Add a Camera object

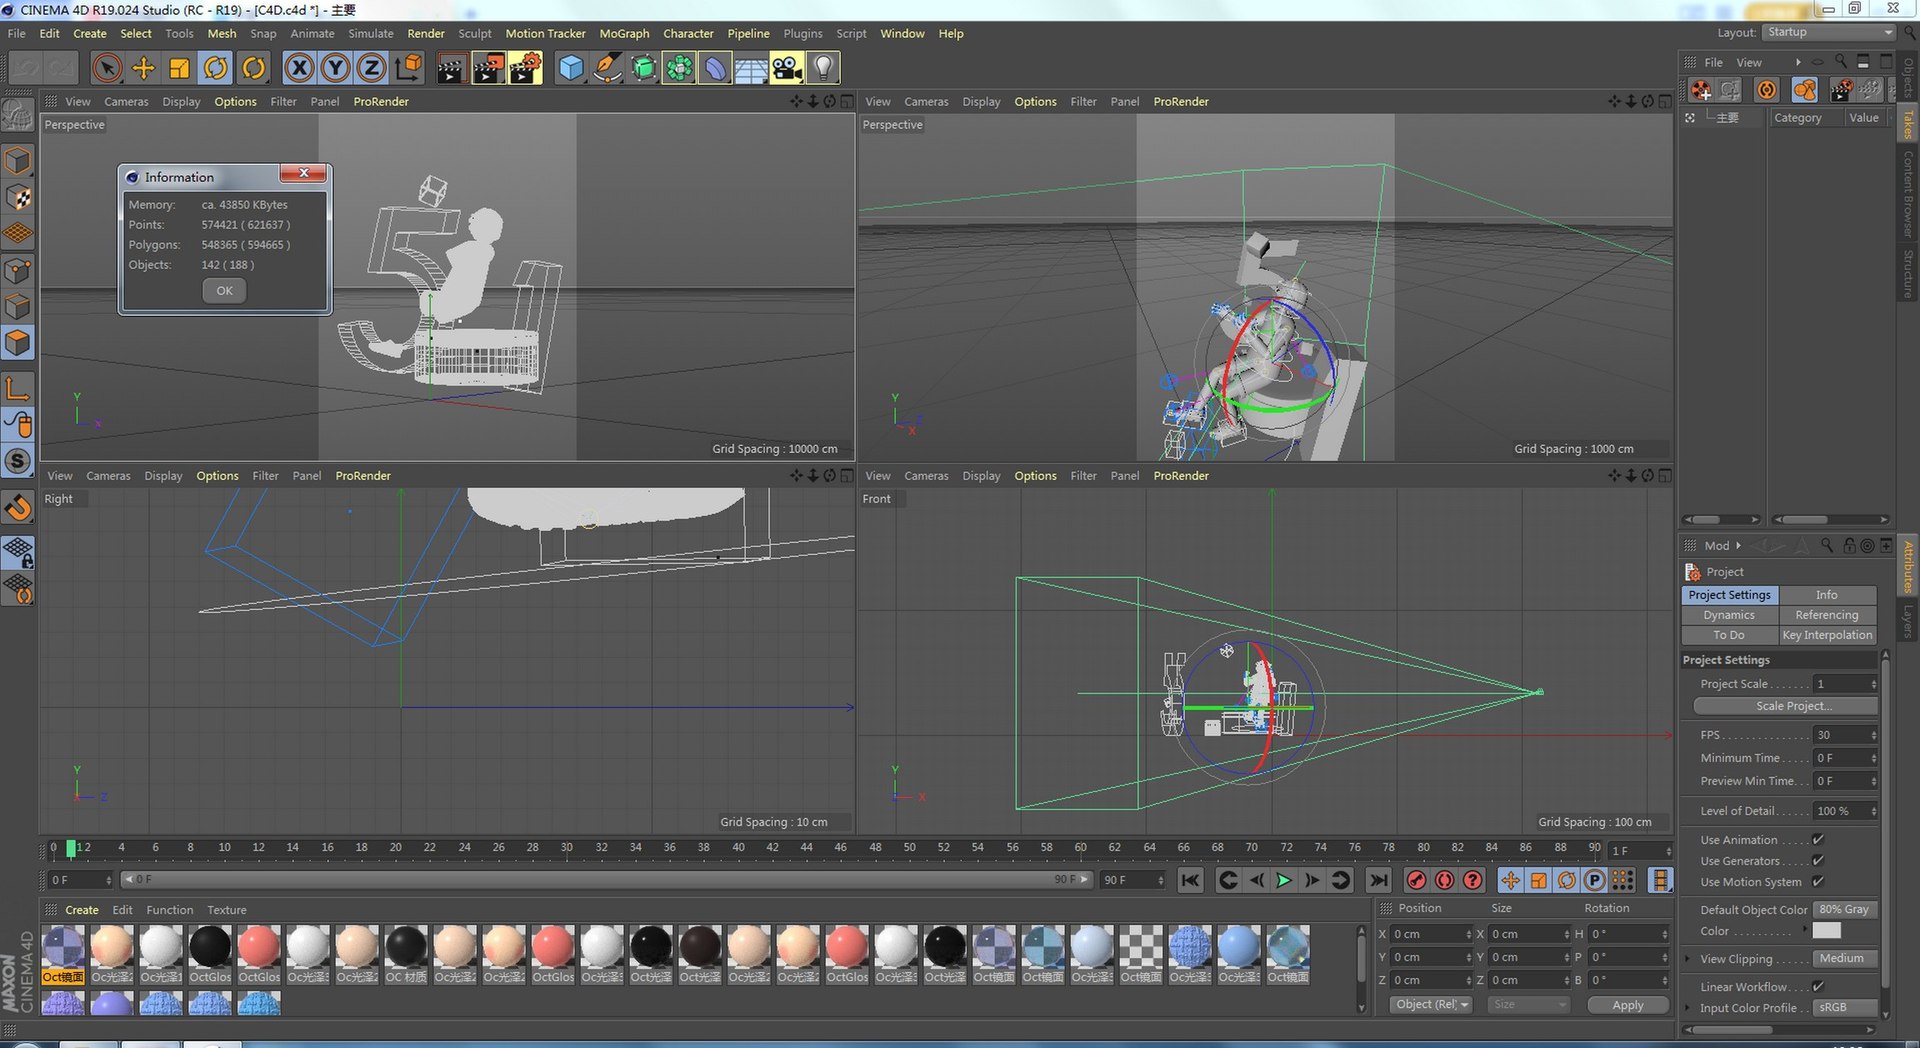[x=787, y=68]
